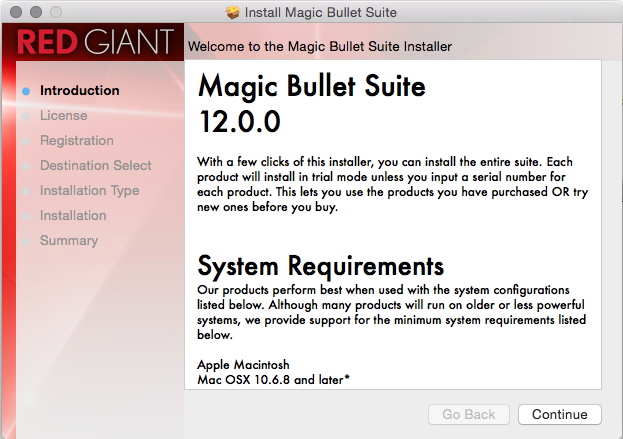The height and width of the screenshot is (439, 623).
Task: Click the blue bullet beside Introduction
Action: click(26, 91)
